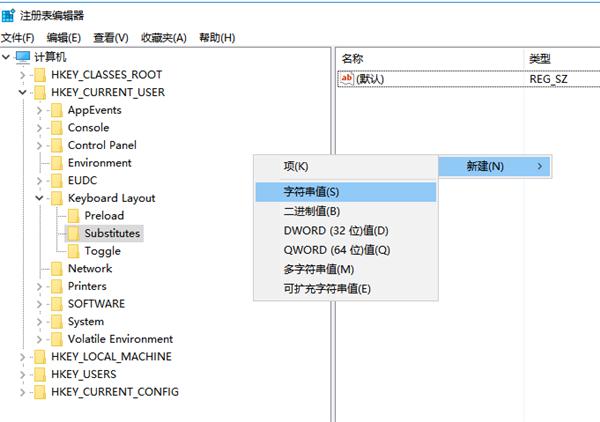This screenshot has height=422, width=600.
Task: Expand the AppEvents key
Action: pos(39,110)
